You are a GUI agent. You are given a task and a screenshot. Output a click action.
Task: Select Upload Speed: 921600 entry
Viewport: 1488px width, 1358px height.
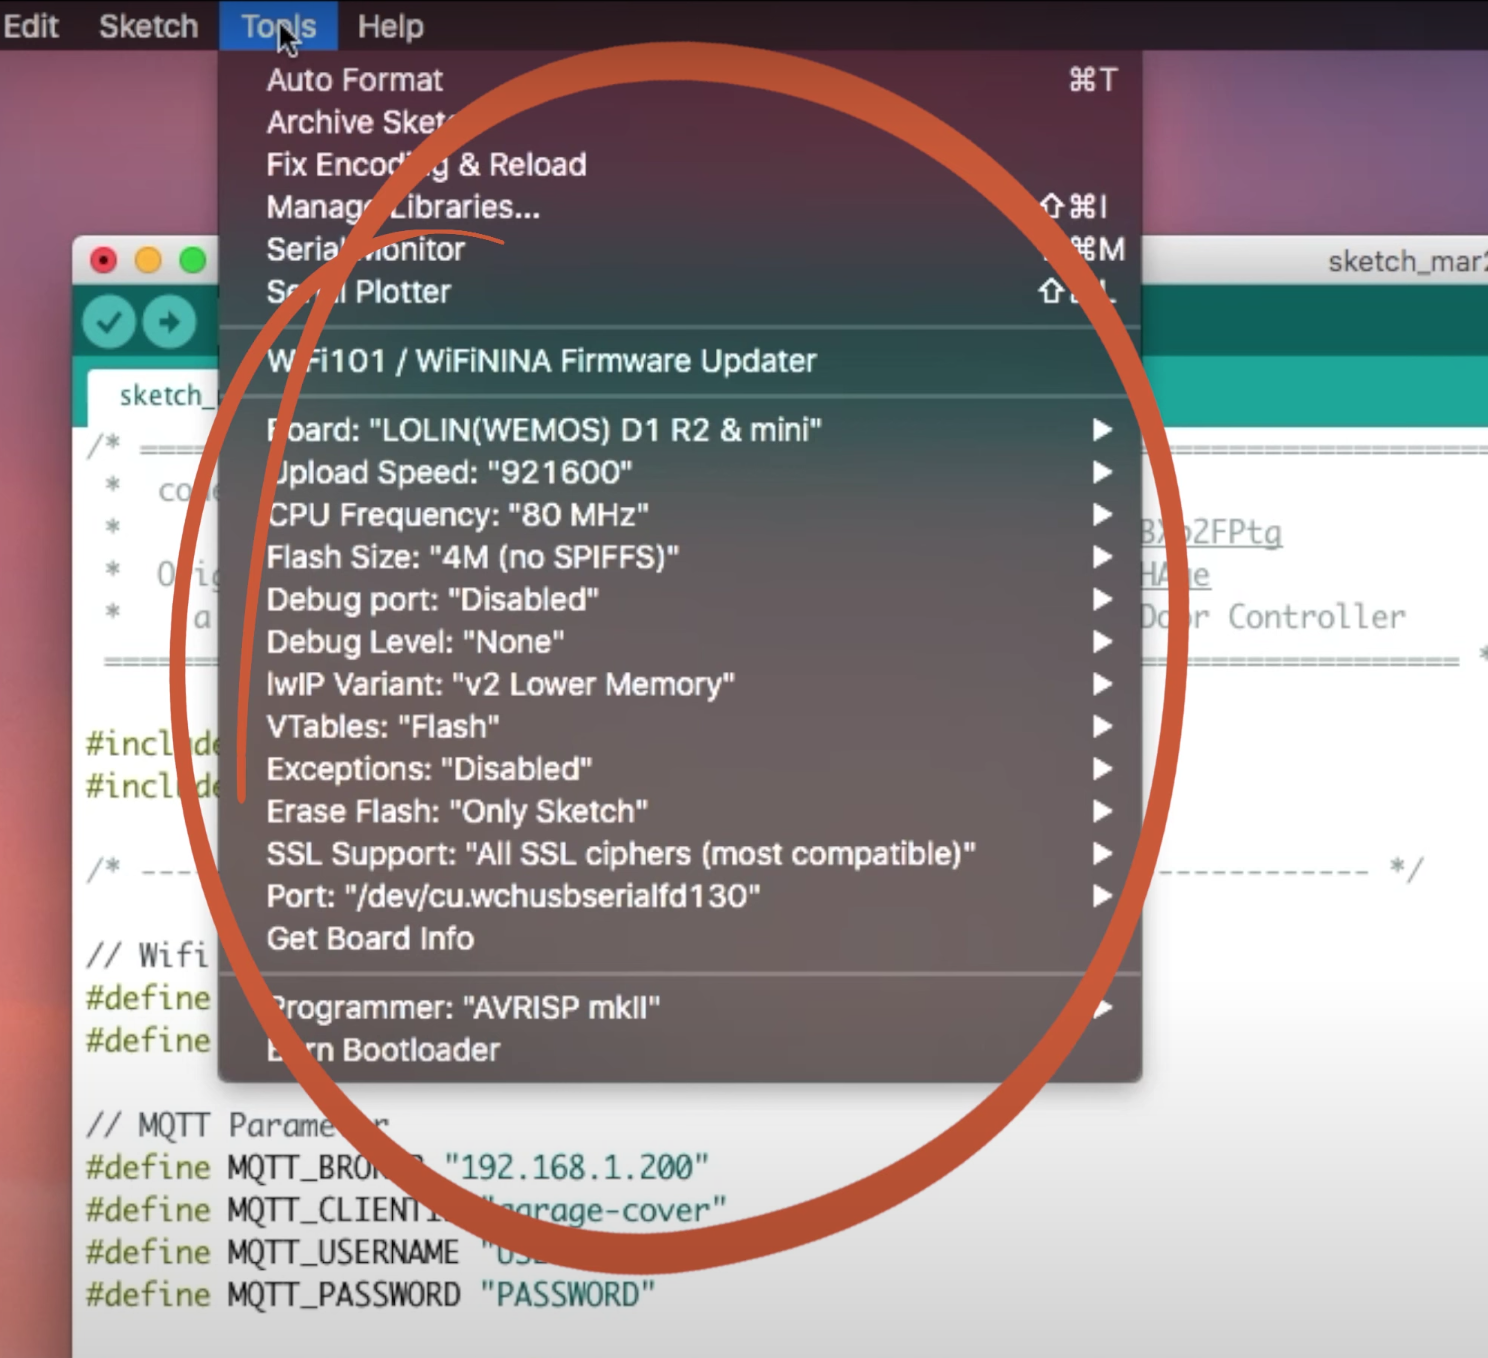pyautogui.click(x=680, y=472)
